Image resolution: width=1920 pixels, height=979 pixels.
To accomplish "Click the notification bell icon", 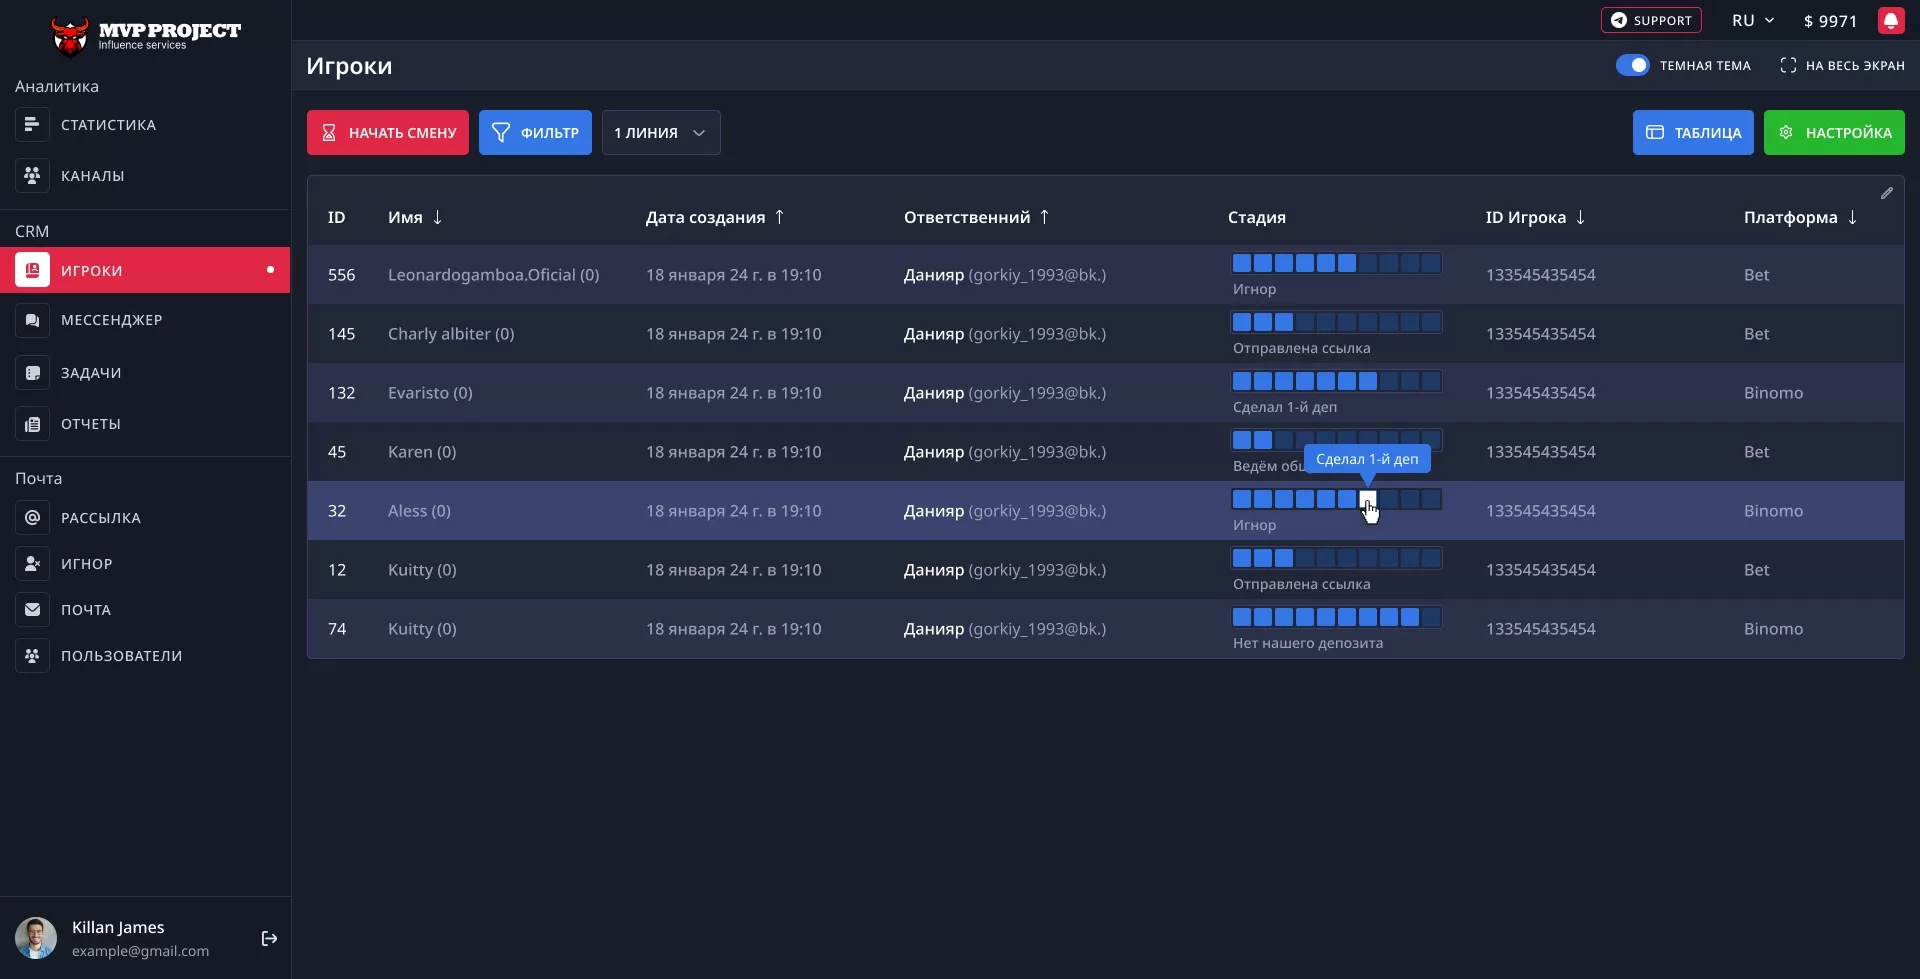I will point(1890,21).
